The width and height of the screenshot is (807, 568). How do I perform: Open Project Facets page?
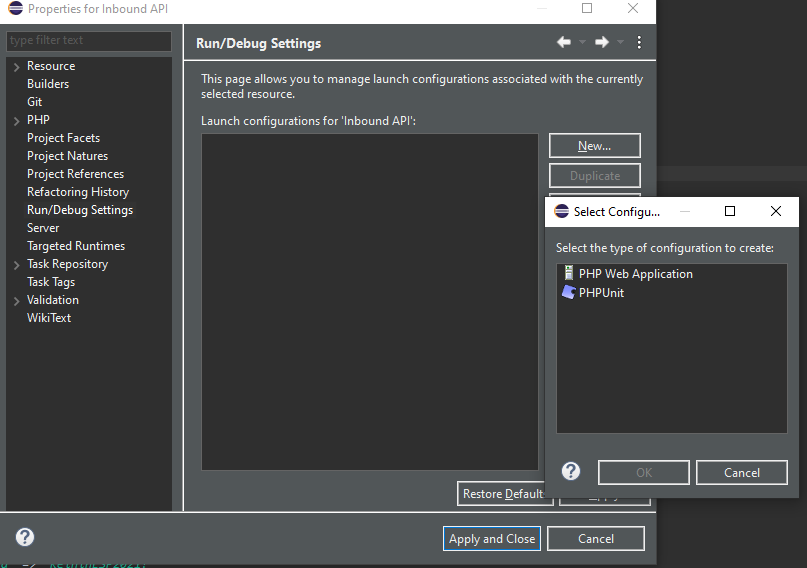pos(63,138)
